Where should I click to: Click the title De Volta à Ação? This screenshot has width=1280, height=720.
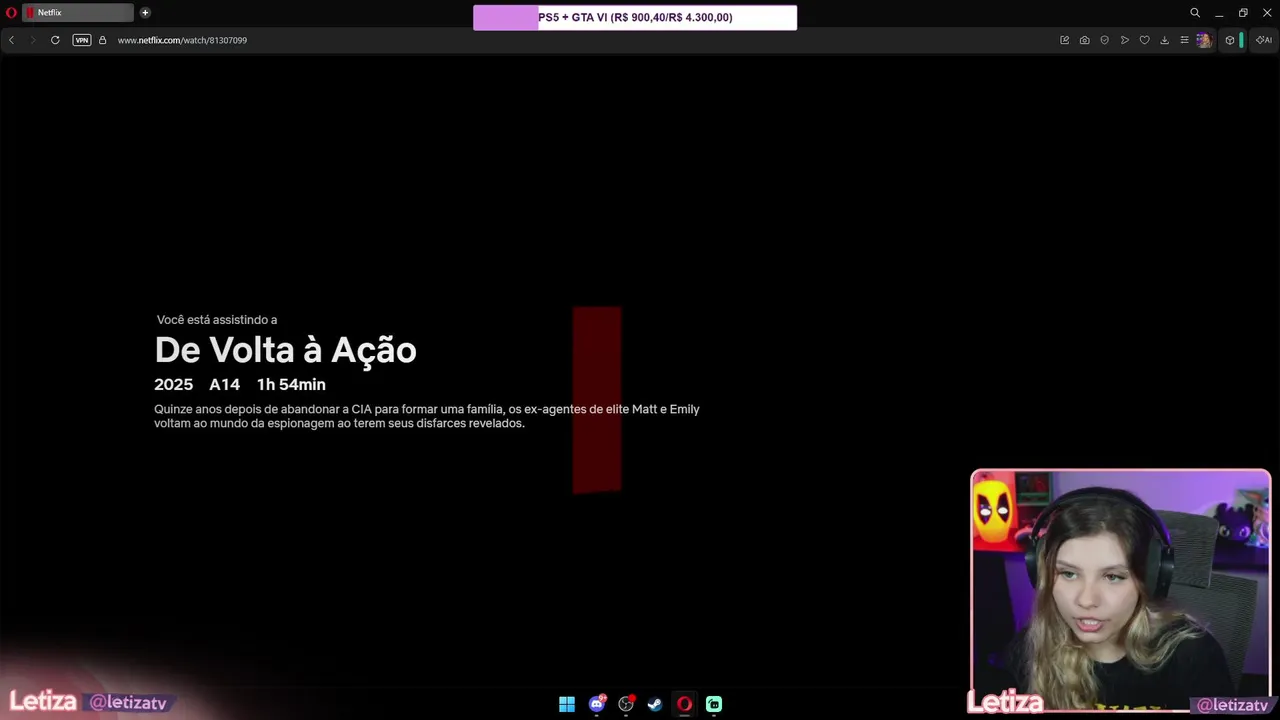click(285, 350)
